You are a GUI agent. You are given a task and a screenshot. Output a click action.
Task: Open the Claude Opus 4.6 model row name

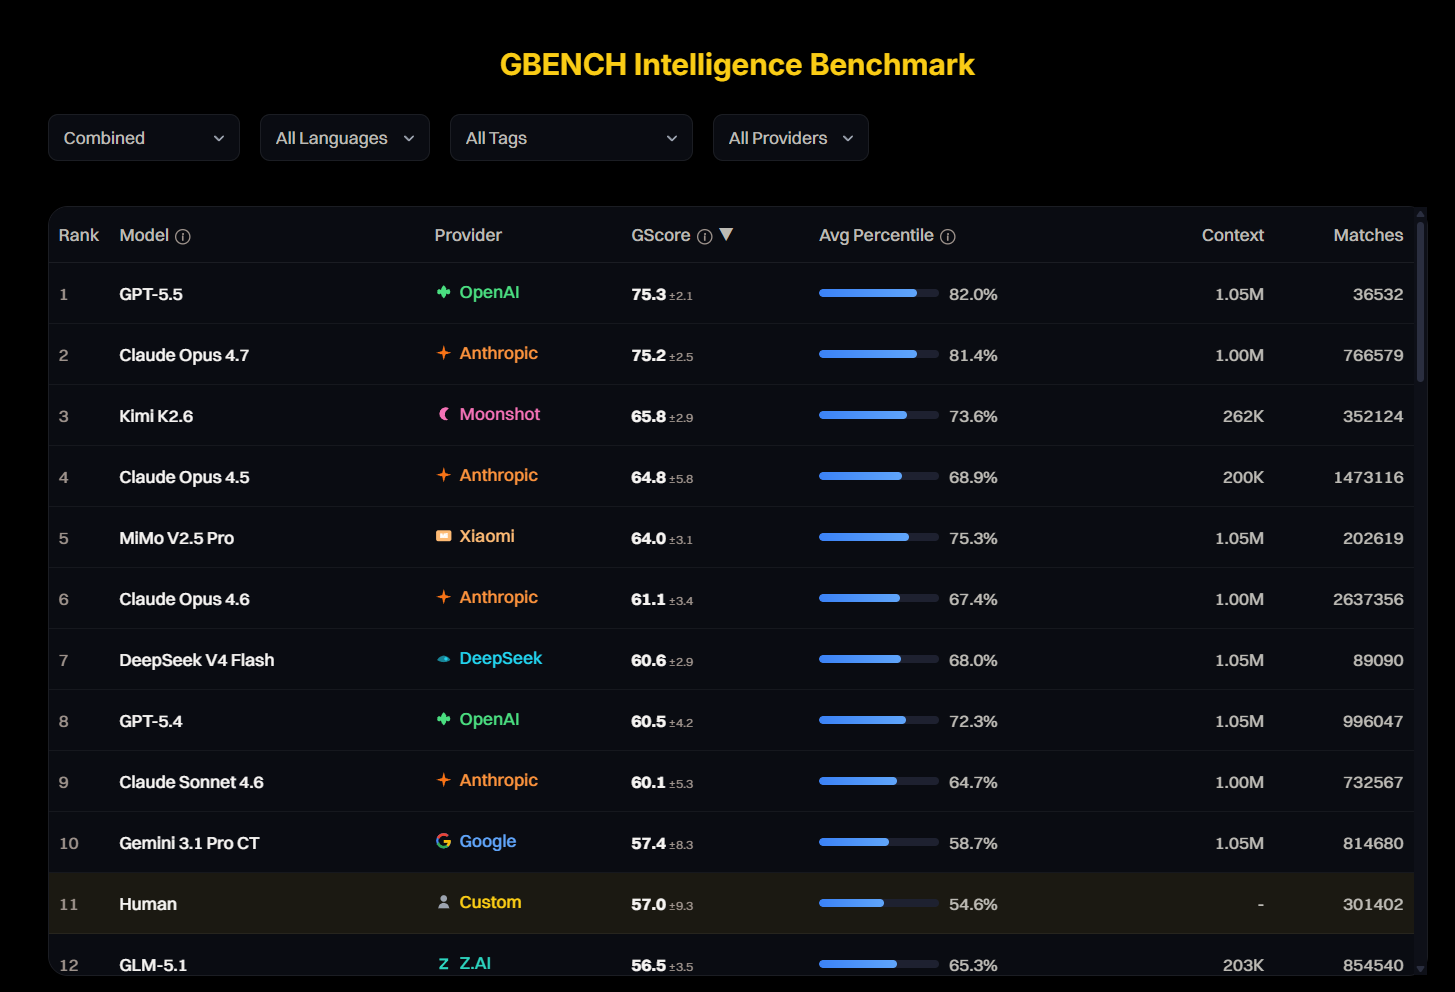184,599
